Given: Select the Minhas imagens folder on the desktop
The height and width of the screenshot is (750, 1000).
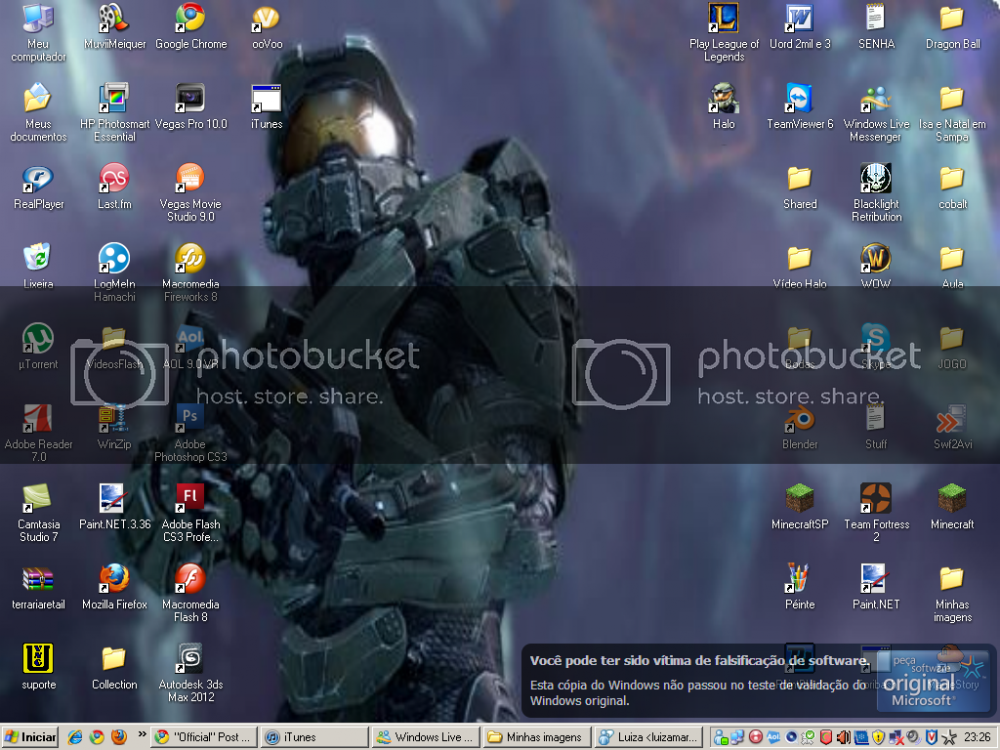Looking at the screenshot, I should coord(952,593).
